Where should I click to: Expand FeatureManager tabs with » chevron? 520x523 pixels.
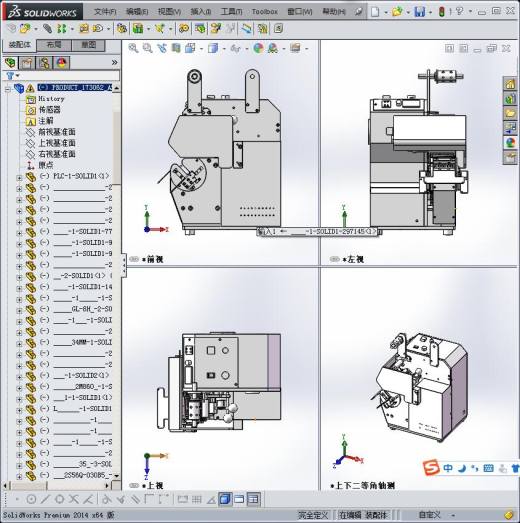pyautogui.click(x=114, y=62)
